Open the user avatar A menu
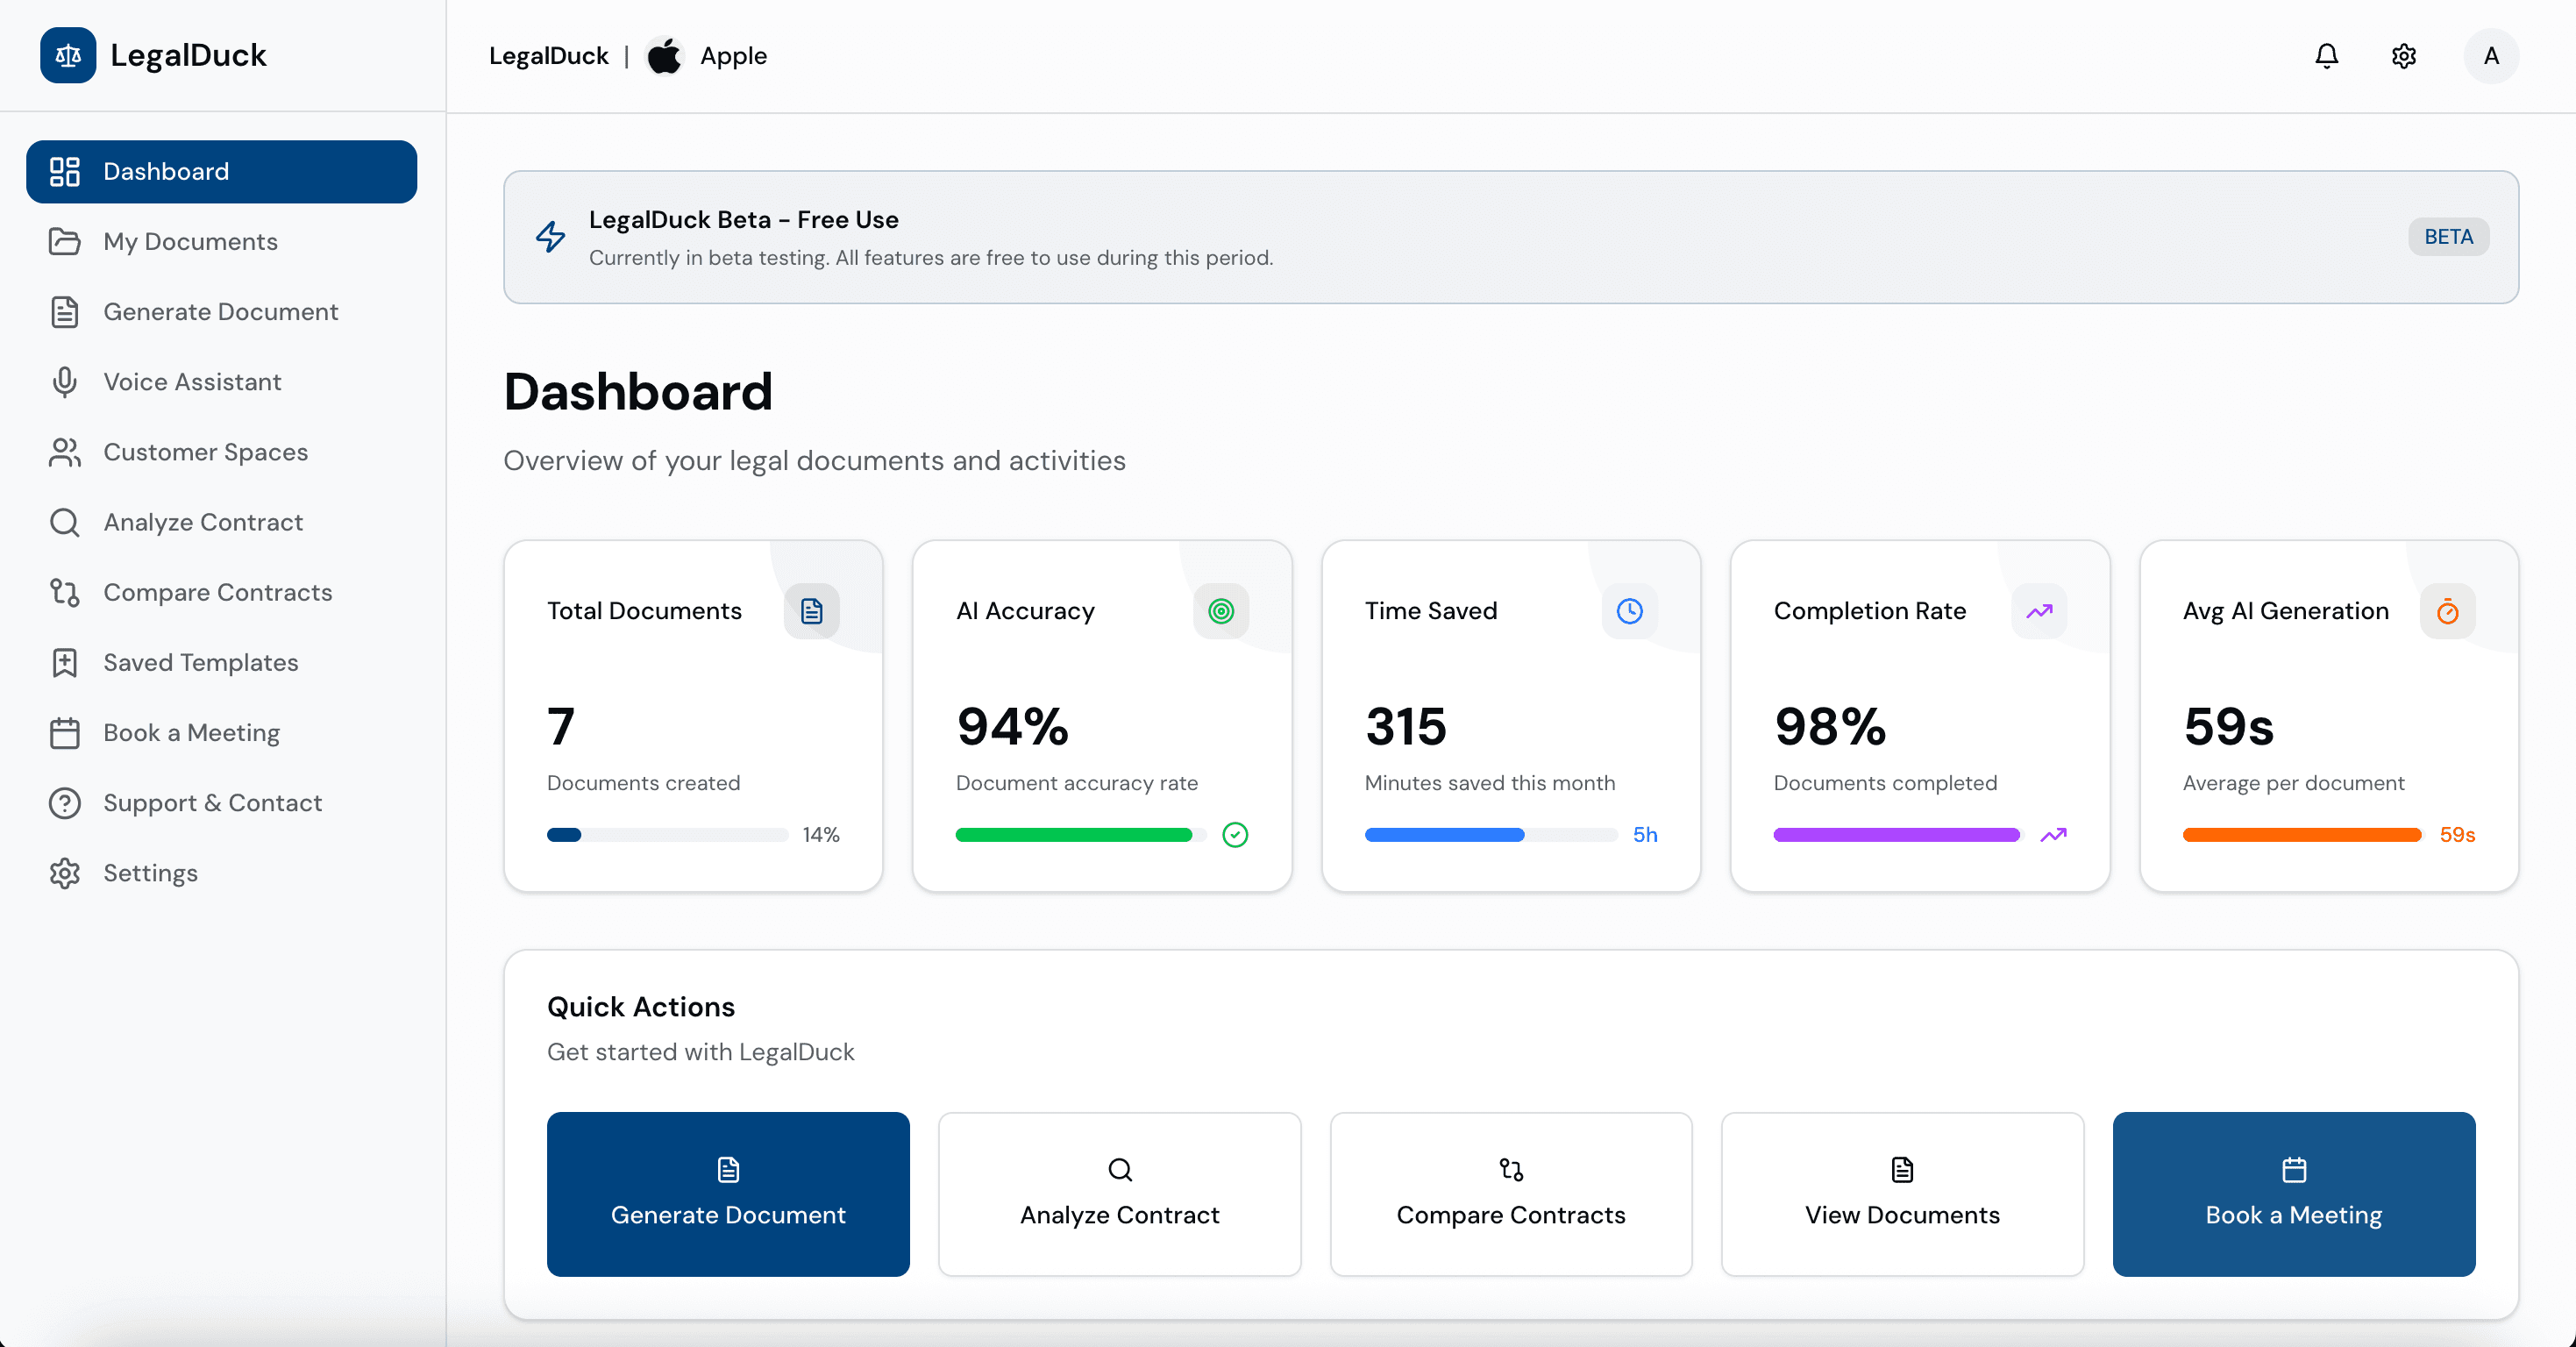Screen dimensions: 2576x1347 click(2491, 56)
